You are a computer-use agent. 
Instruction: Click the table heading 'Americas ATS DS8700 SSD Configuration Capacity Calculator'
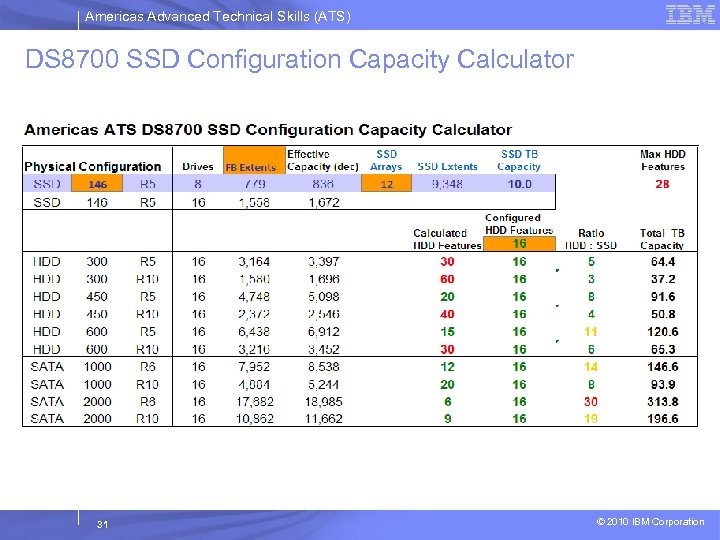(268, 130)
